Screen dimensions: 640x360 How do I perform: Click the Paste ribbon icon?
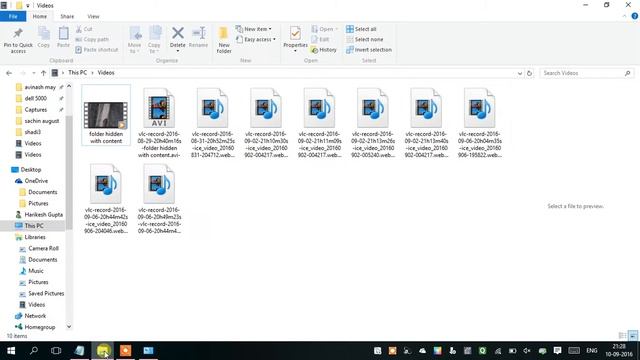click(x=63, y=33)
